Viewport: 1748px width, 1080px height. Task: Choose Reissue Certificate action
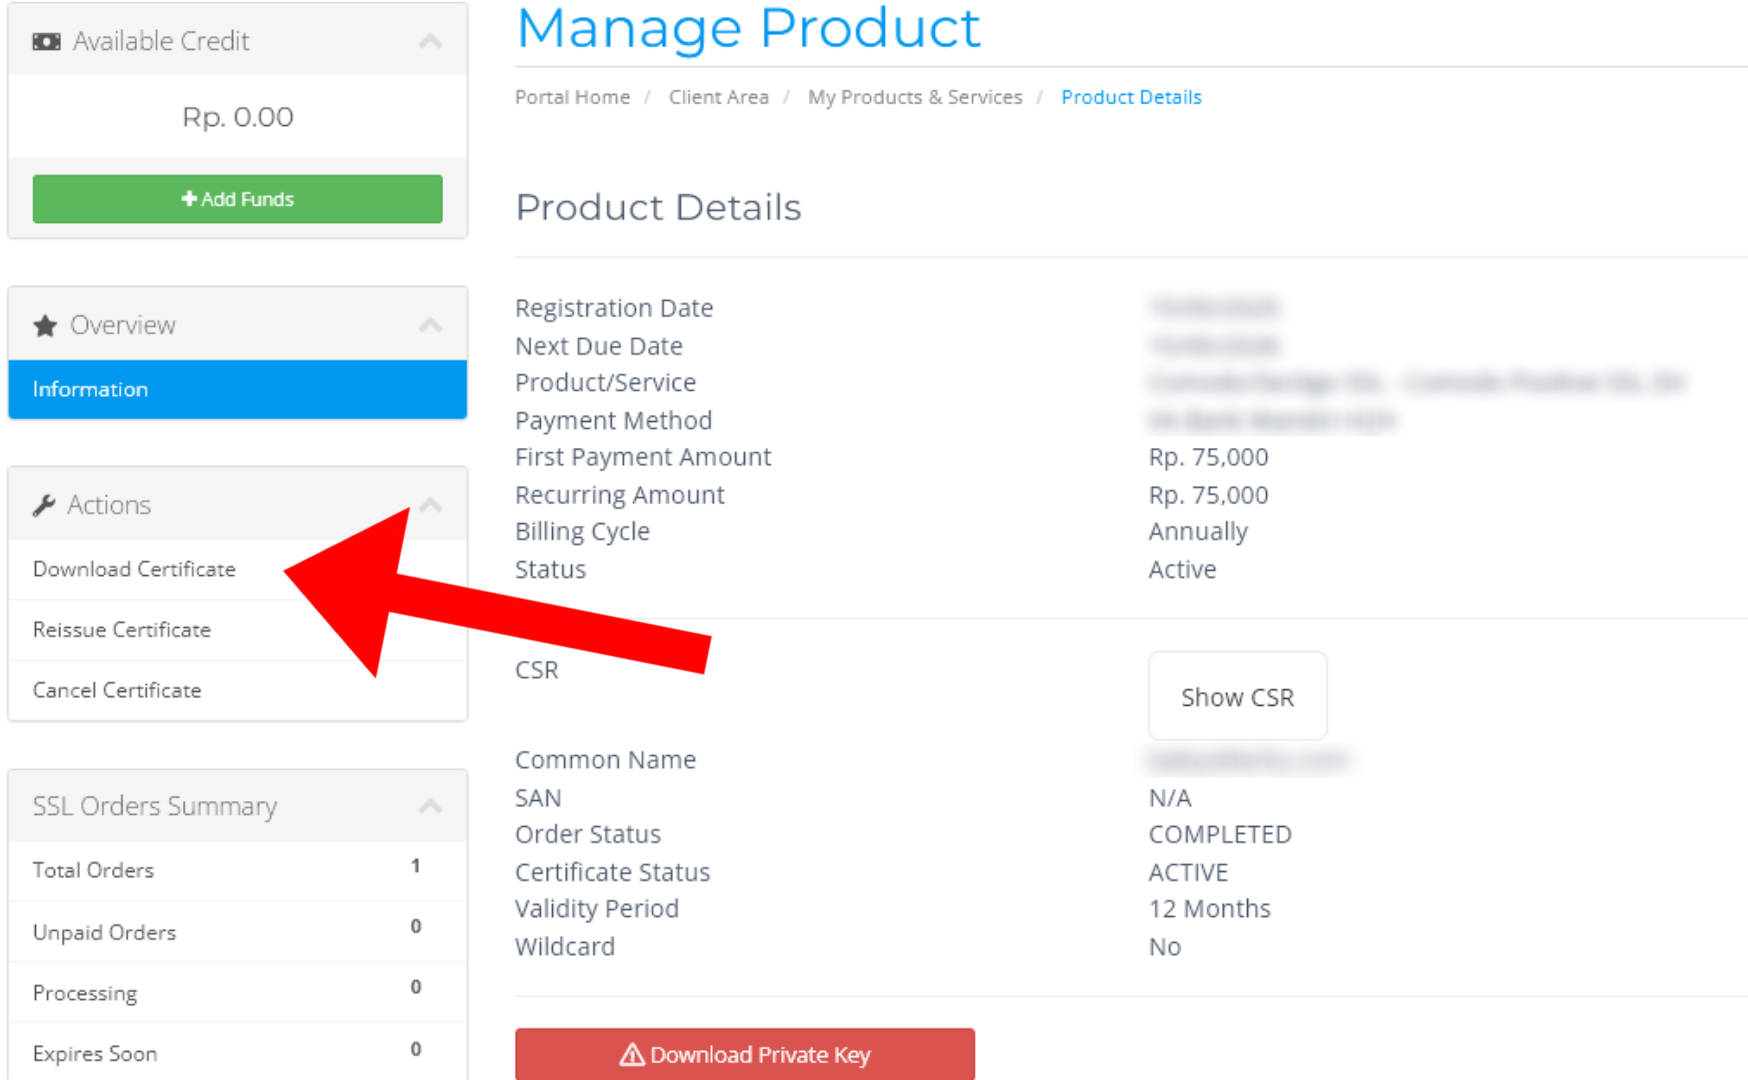point(122,630)
